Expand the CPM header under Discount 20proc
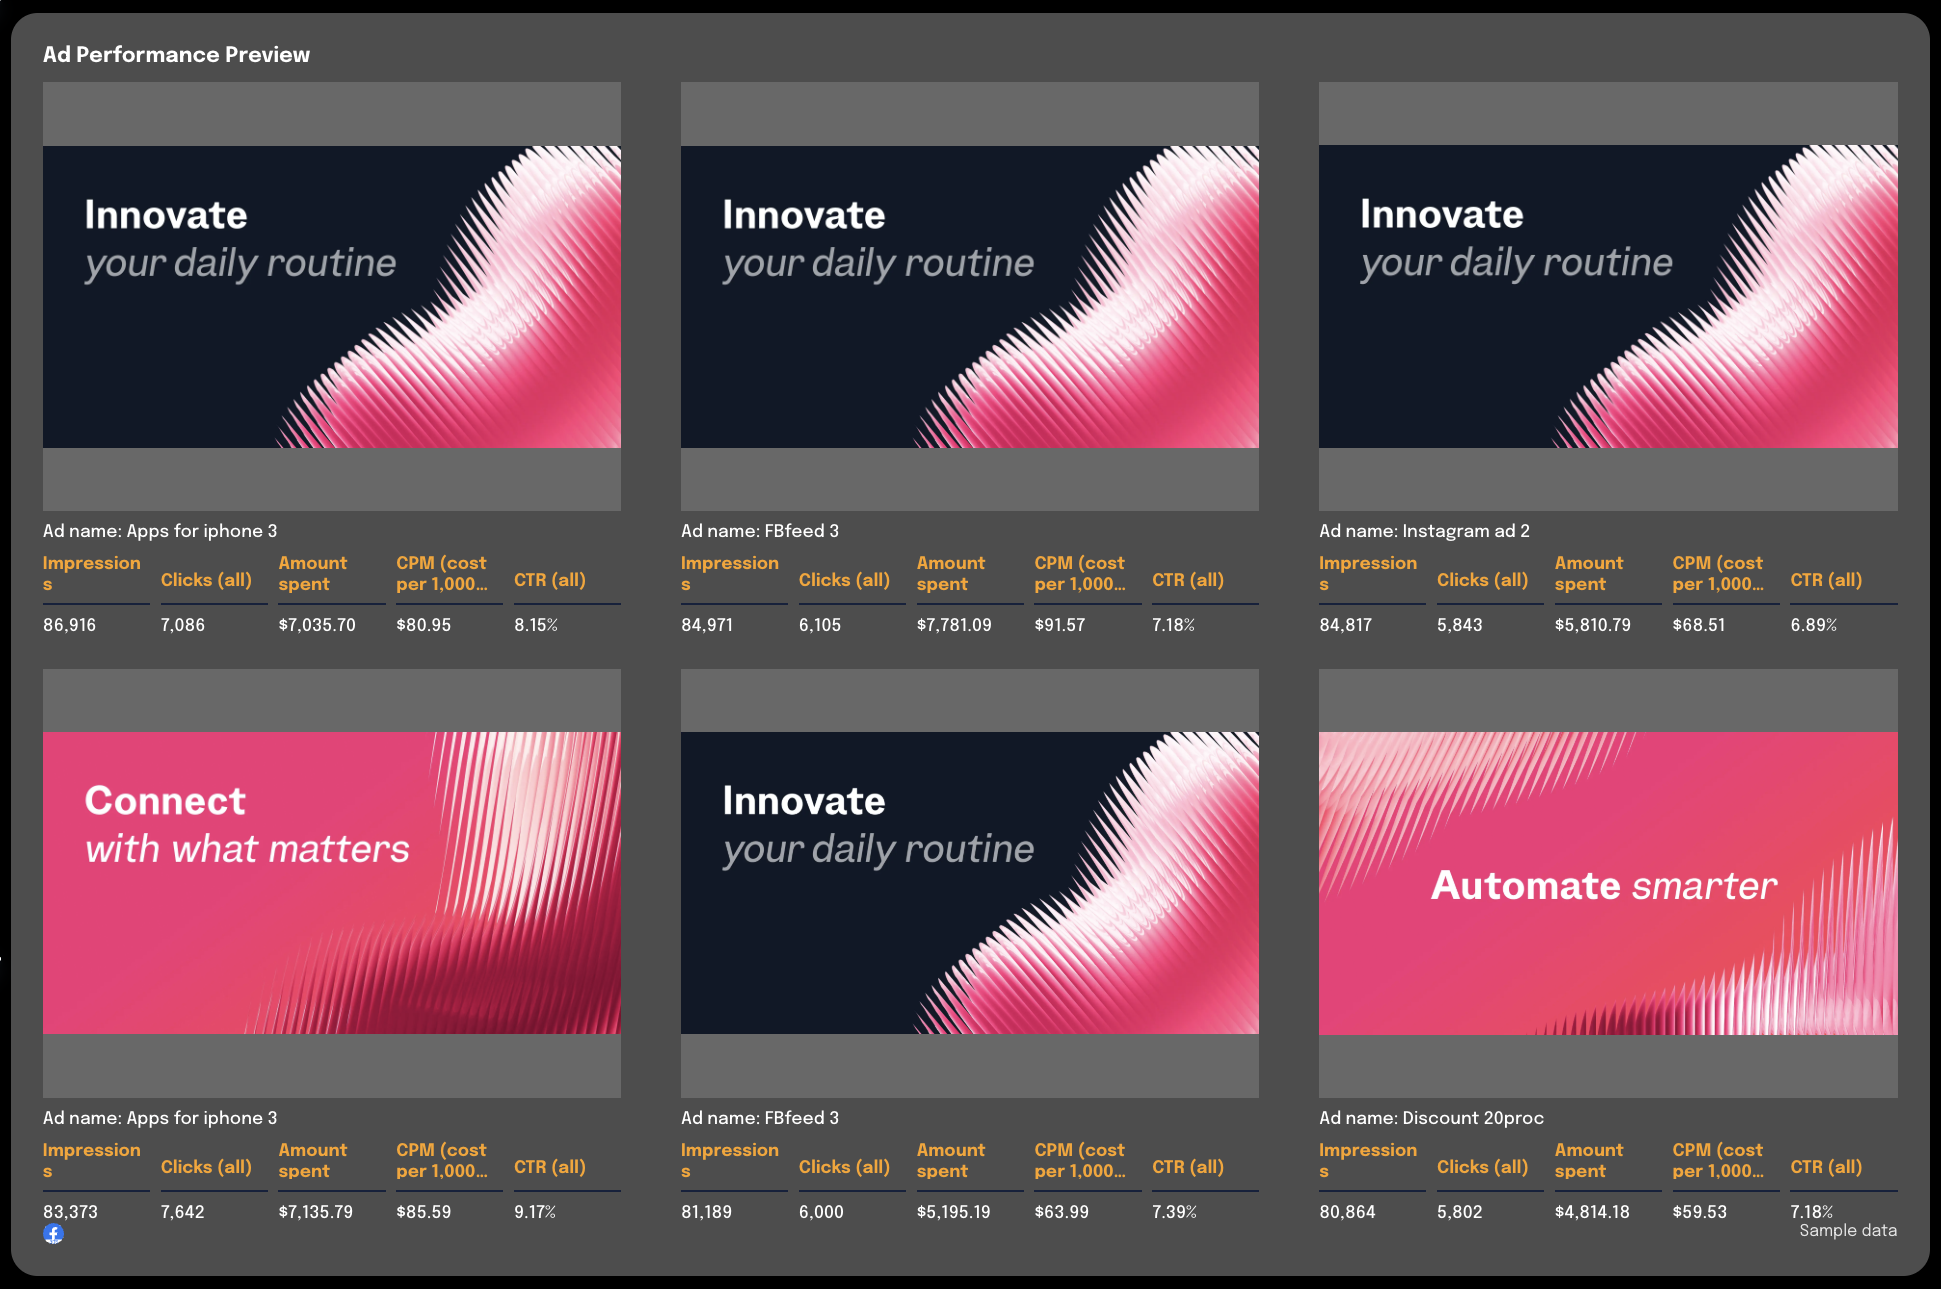The width and height of the screenshot is (1941, 1289). 1718,1161
